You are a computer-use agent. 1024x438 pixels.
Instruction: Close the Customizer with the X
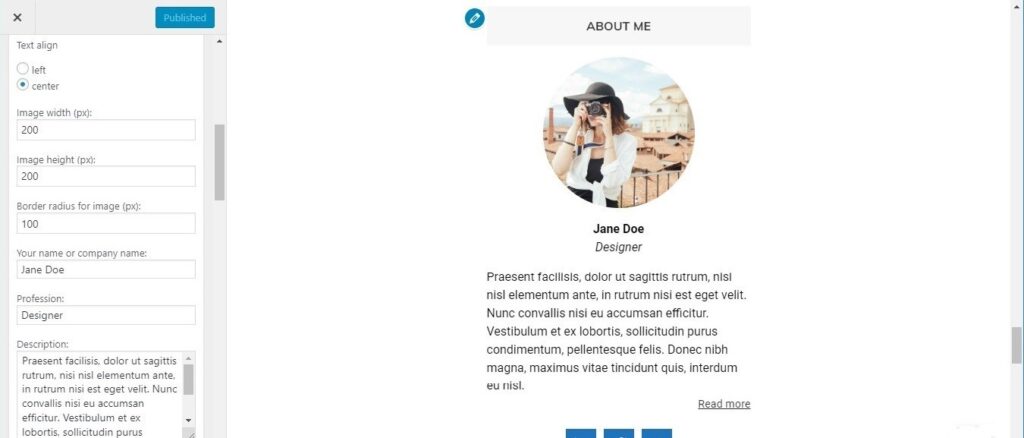(17, 18)
